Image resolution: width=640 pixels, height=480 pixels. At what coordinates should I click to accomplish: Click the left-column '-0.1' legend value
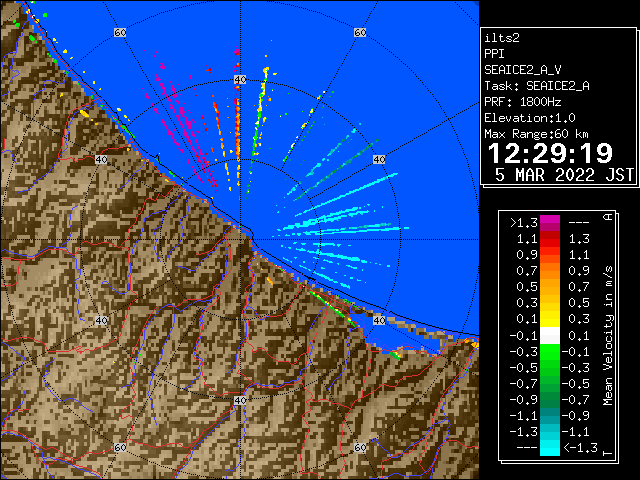(x=524, y=336)
